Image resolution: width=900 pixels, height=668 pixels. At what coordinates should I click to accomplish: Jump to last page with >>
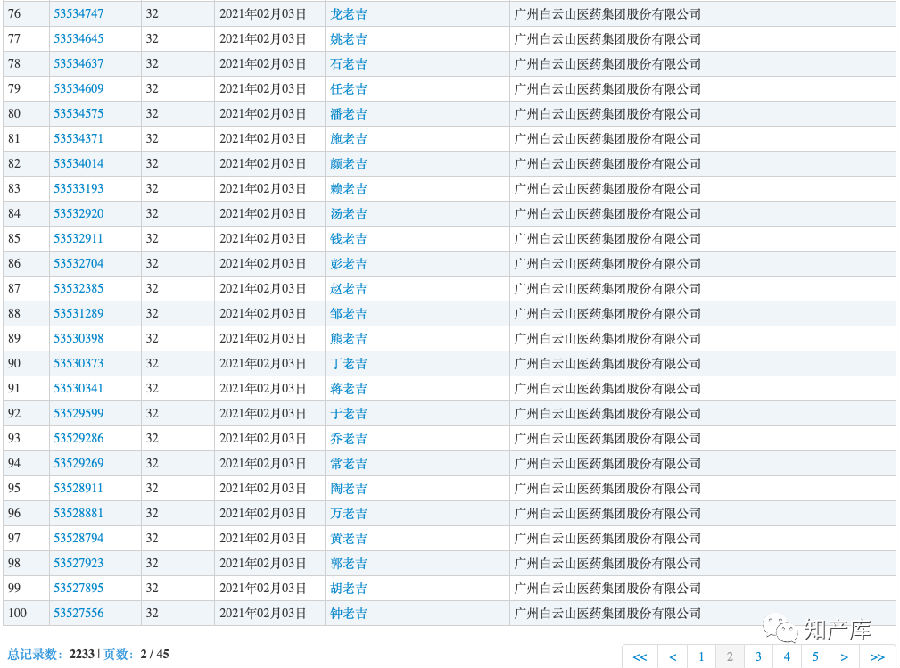[877, 657]
